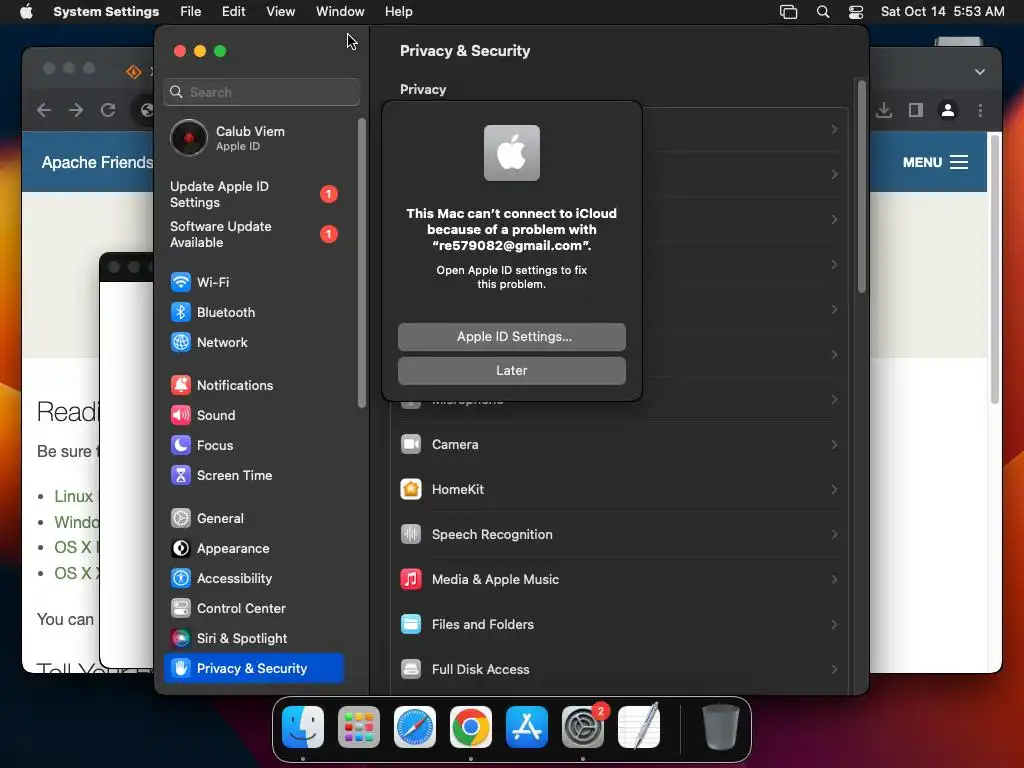Image resolution: width=1024 pixels, height=768 pixels.
Task: Expand the Camera row chevron
Action: click(x=834, y=445)
